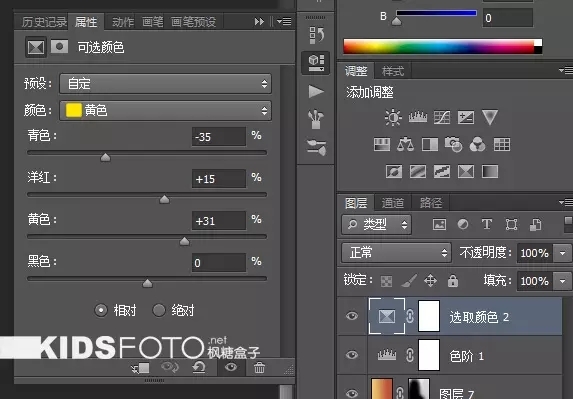Delete this adjustment layer (trash icon)
573x399 pixels.
[x=259, y=368]
